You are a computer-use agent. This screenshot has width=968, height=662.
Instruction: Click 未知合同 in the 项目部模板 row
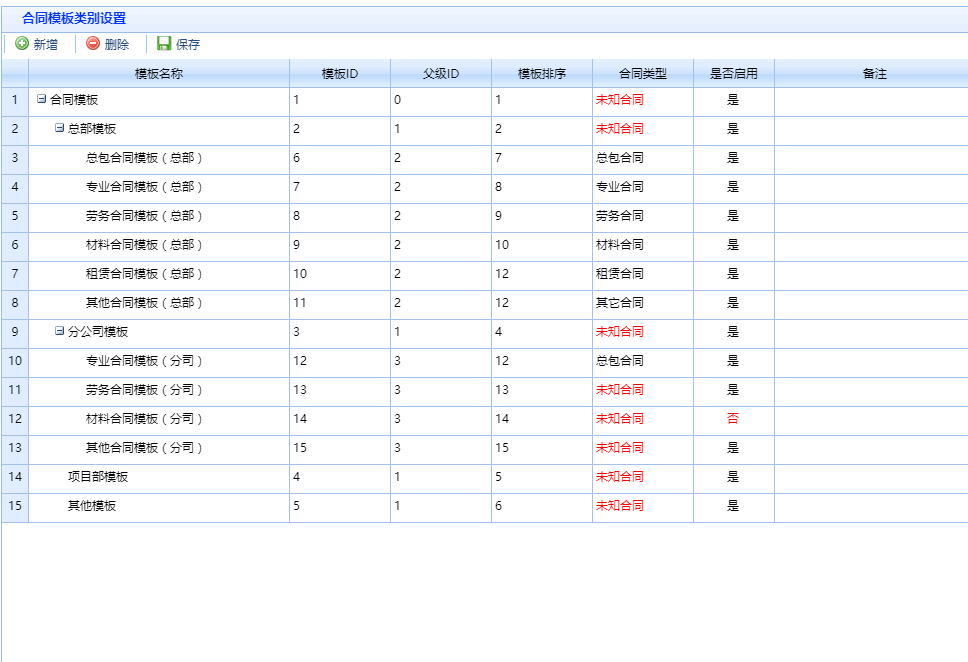[620, 477]
